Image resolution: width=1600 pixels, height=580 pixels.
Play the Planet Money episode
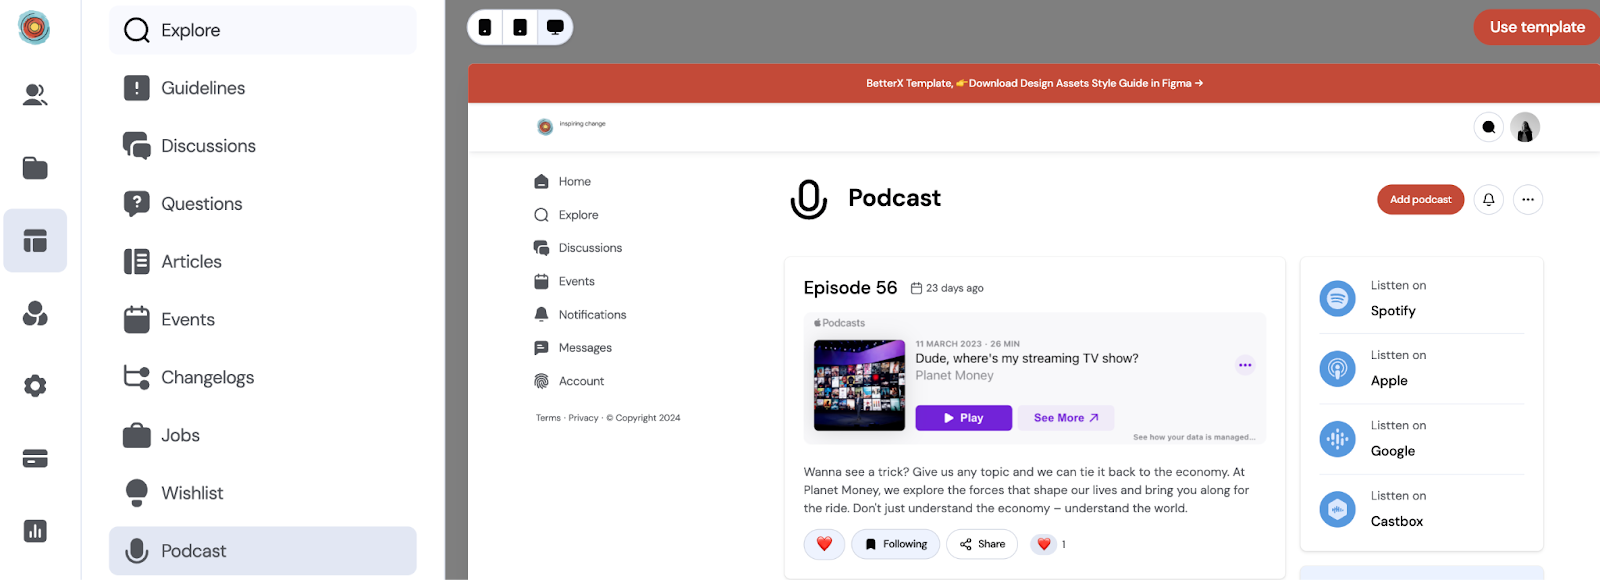pos(964,418)
